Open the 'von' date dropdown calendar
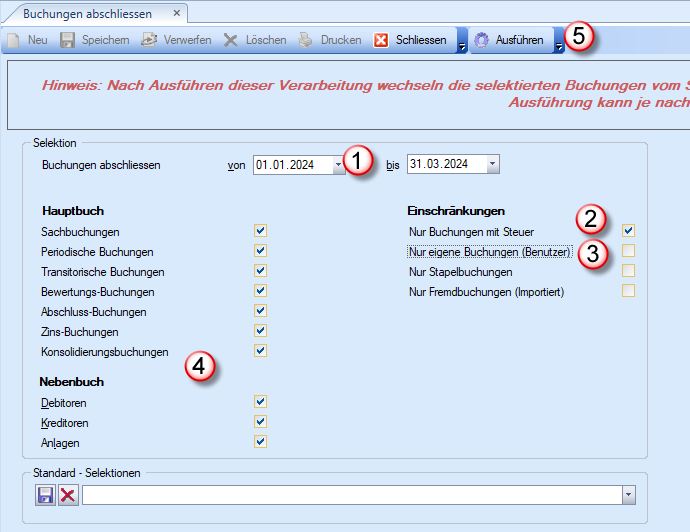690x532 pixels. click(x=338, y=164)
